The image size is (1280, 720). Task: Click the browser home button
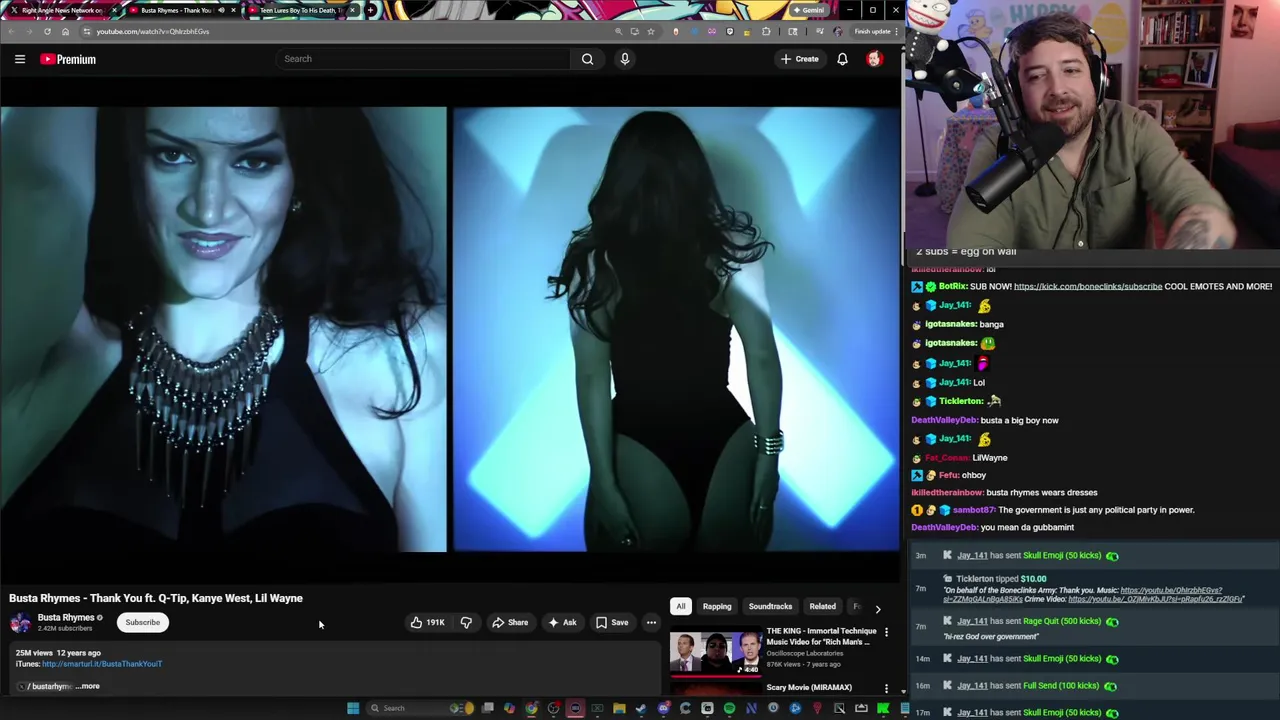65,31
